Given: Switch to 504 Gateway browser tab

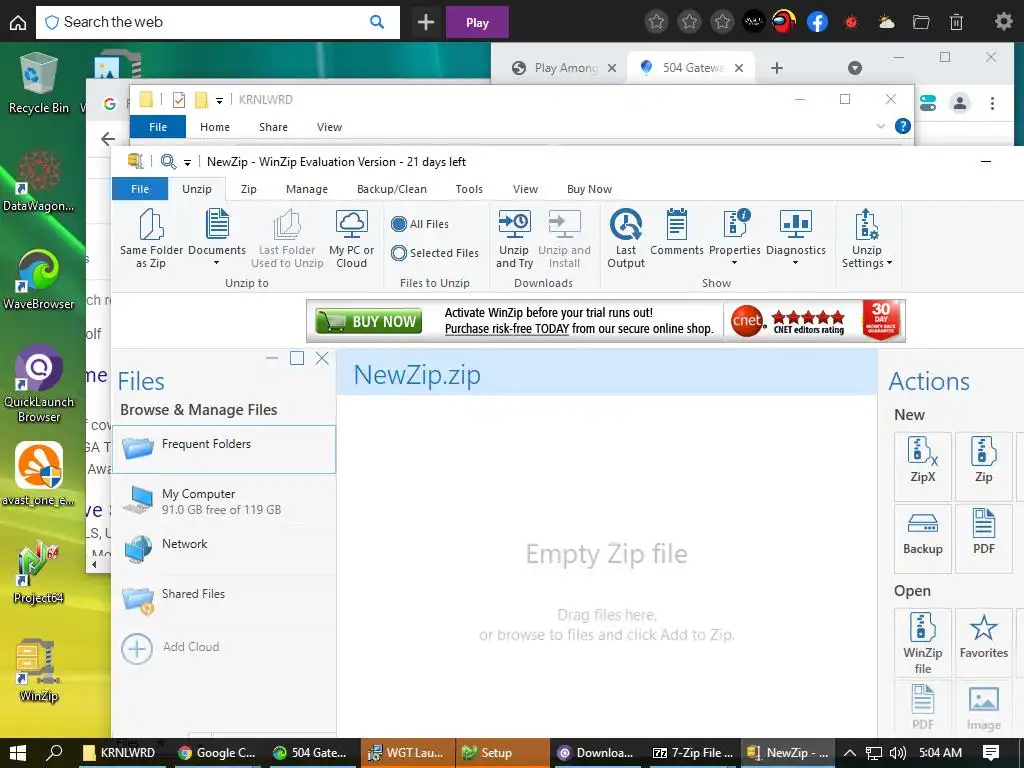Looking at the screenshot, I should (x=691, y=68).
